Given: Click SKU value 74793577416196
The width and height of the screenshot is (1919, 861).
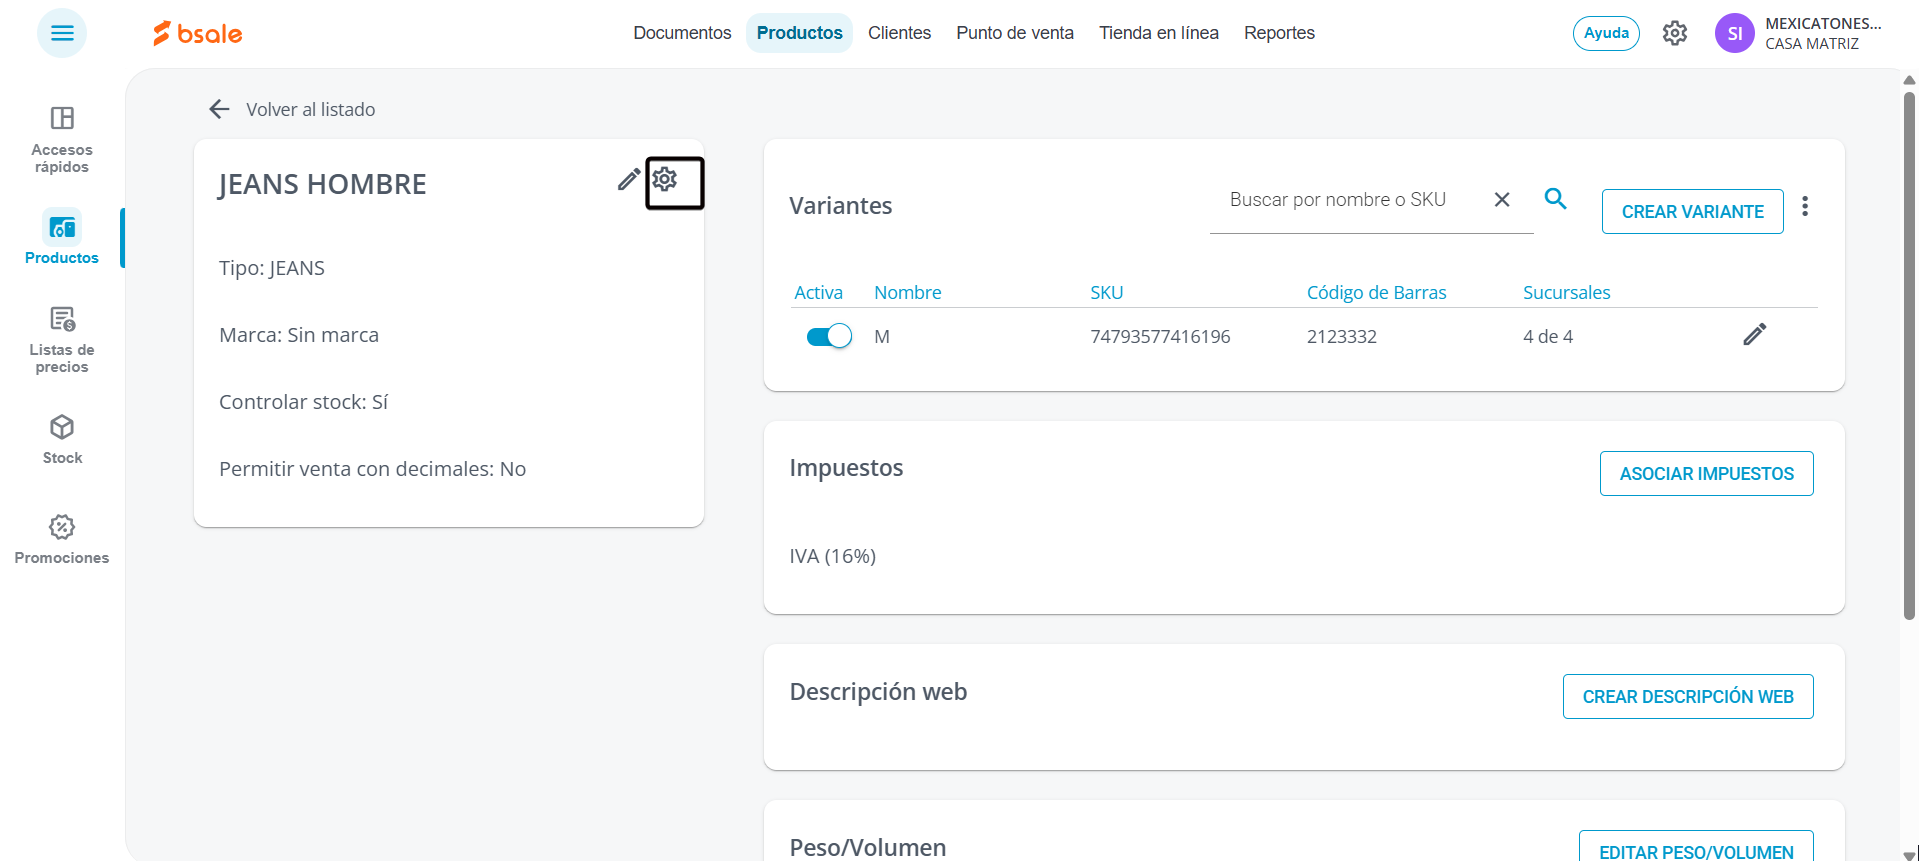Looking at the screenshot, I should (x=1160, y=337).
